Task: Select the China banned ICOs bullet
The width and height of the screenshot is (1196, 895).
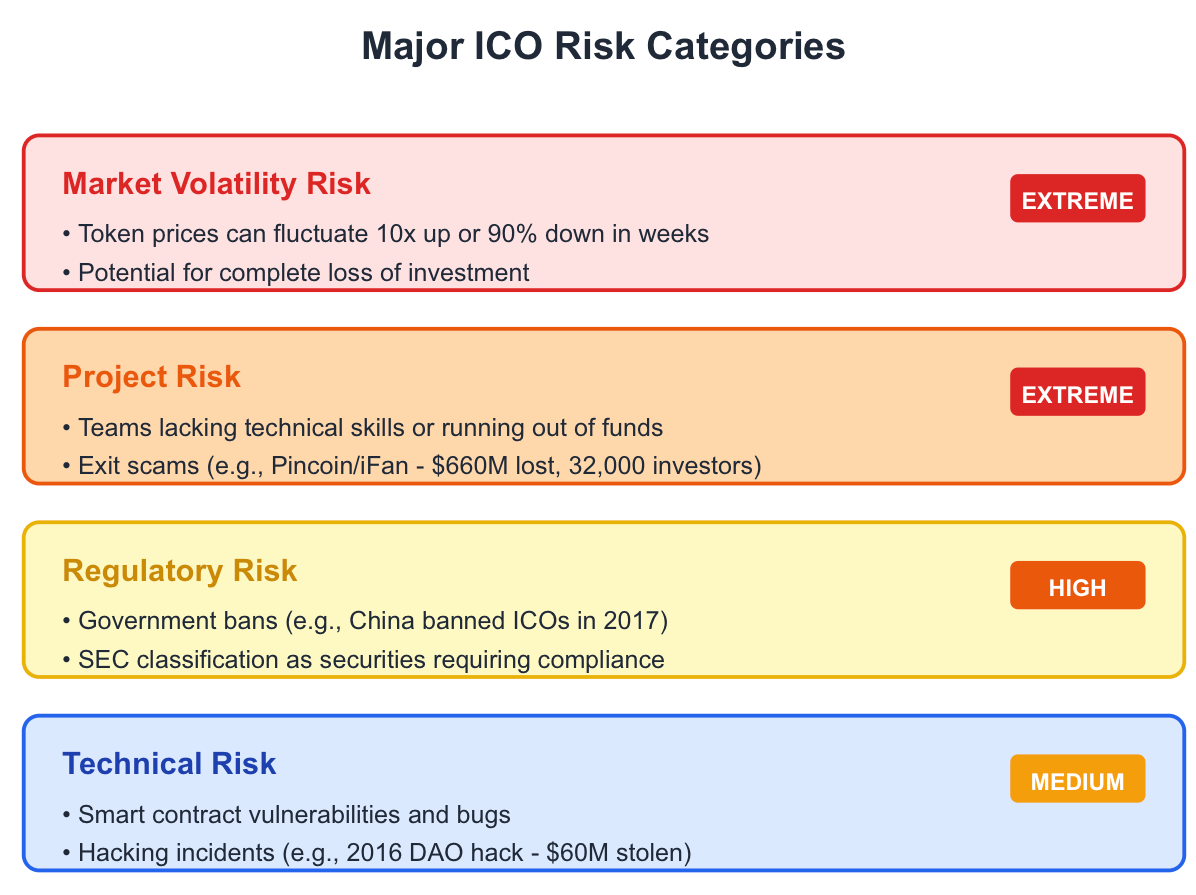Action: (364, 621)
